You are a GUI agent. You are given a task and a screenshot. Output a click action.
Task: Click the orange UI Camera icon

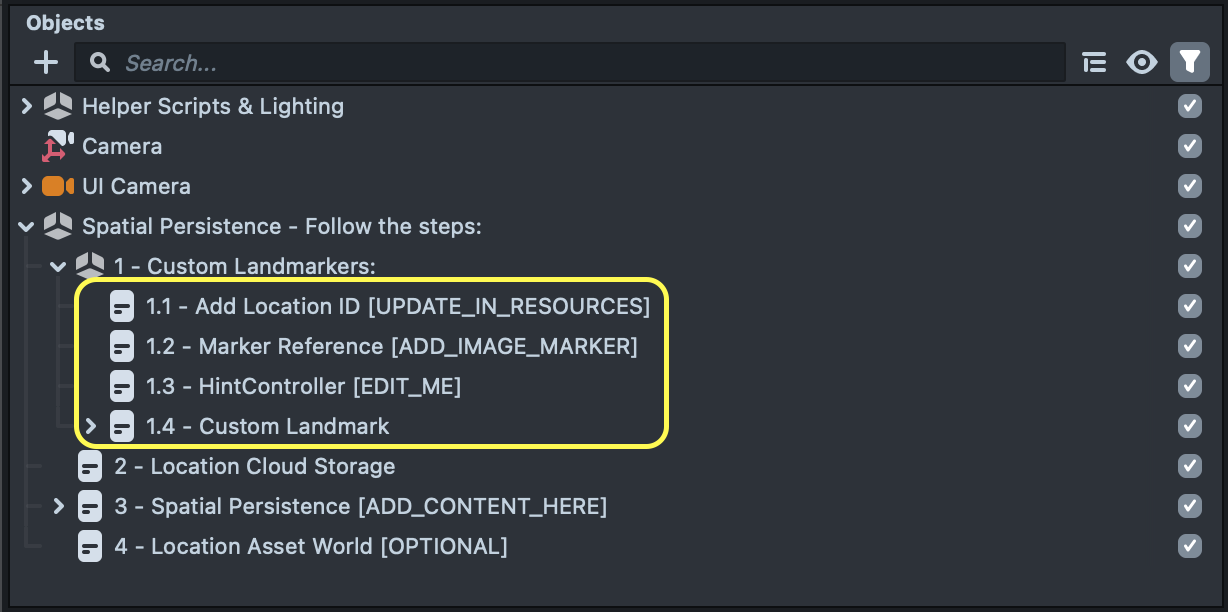[58, 187]
